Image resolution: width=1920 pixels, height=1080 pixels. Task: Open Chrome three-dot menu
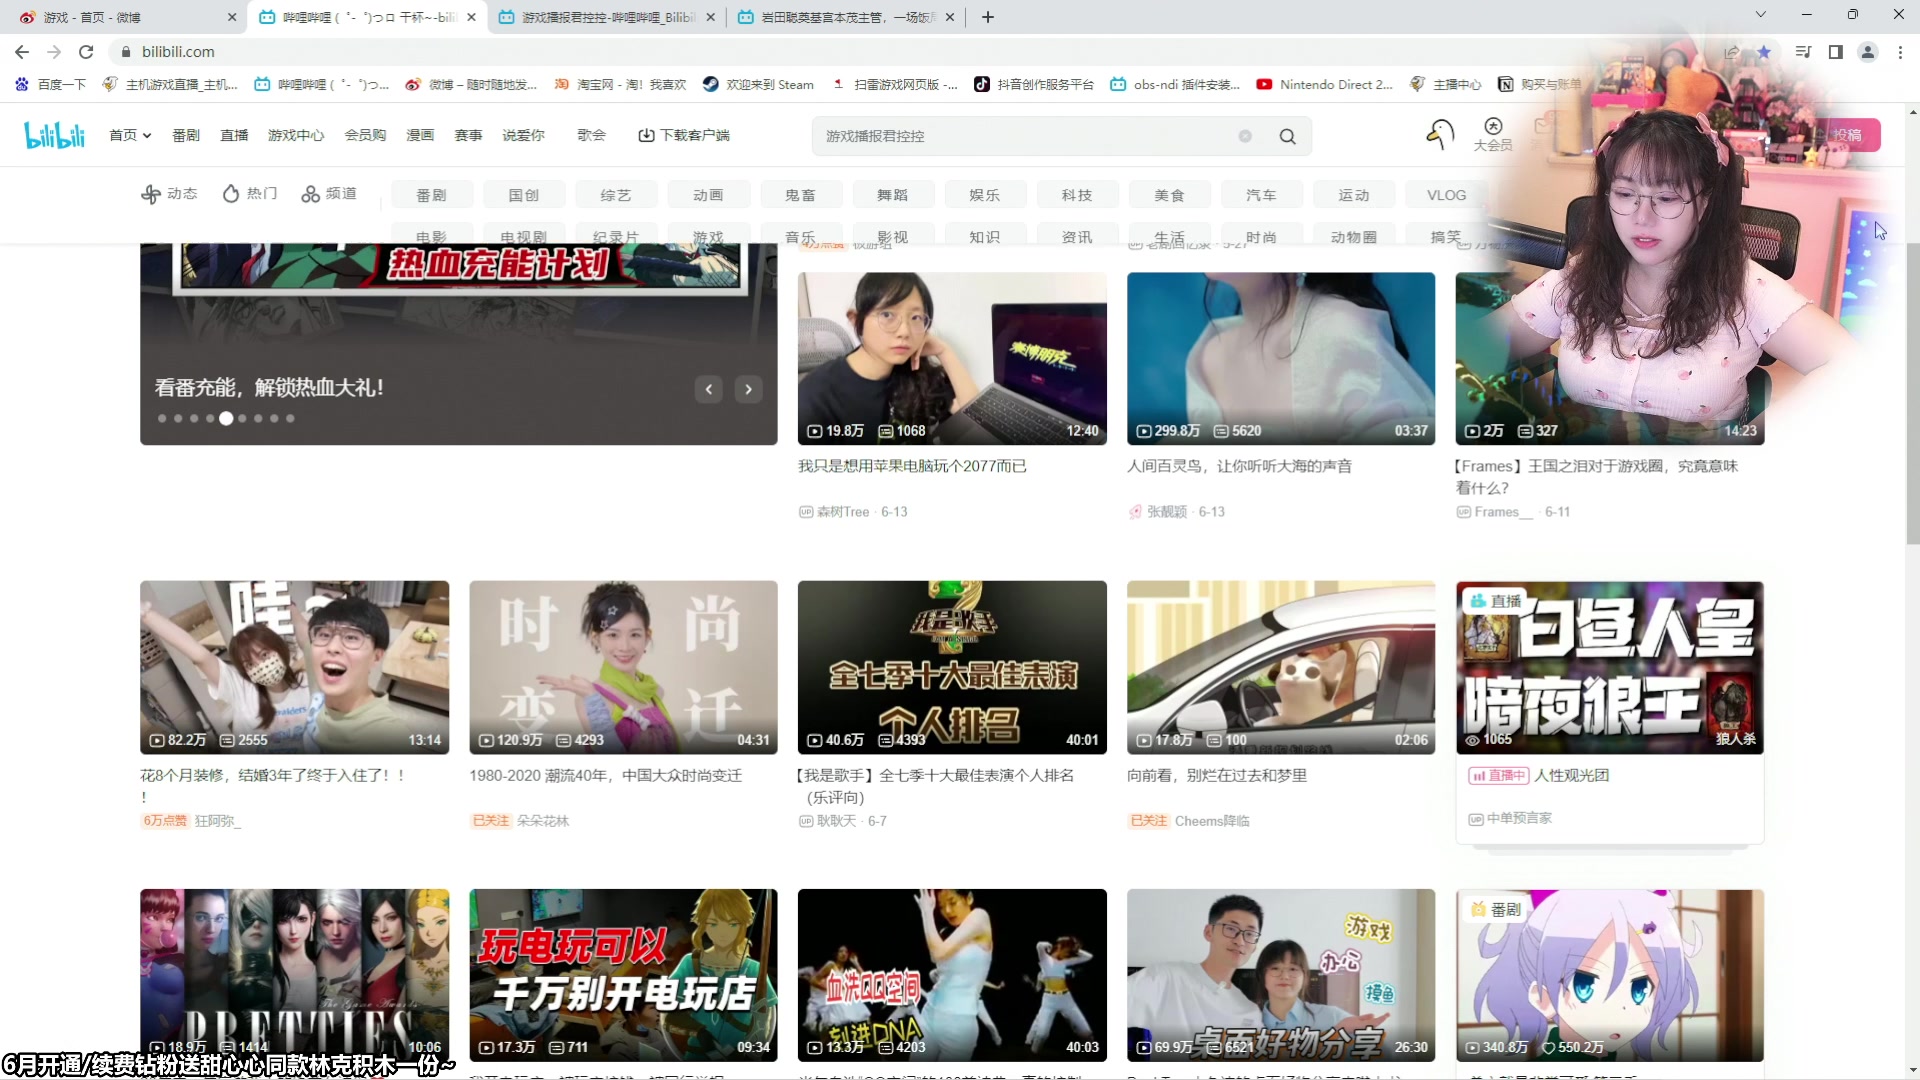click(x=1900, y=52)
